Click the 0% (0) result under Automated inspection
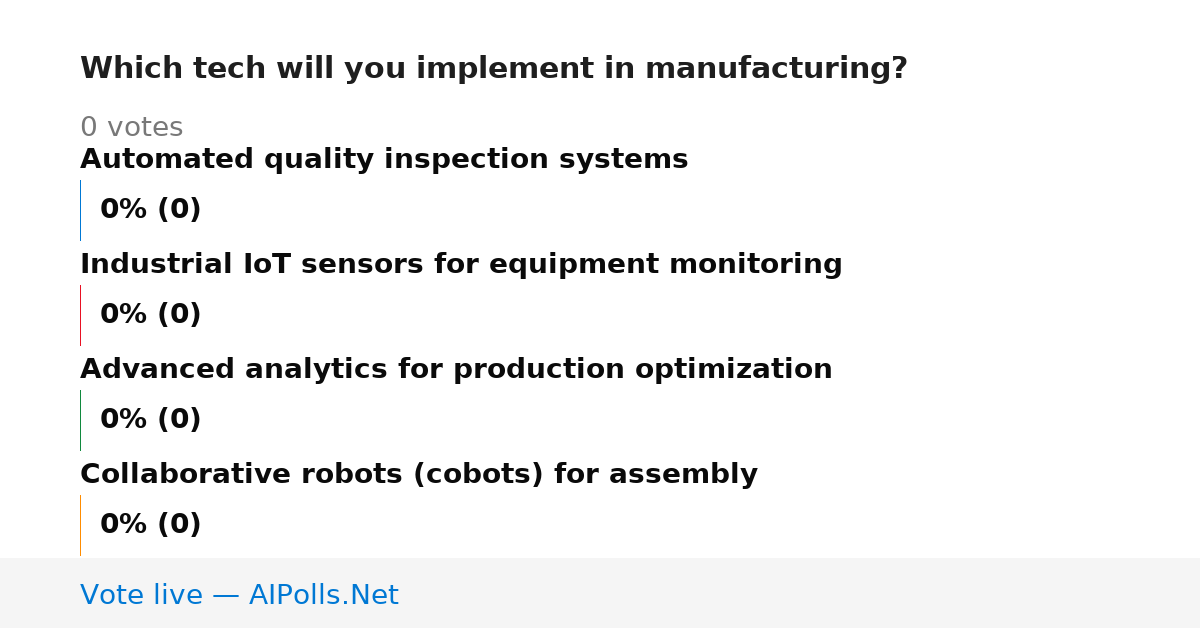The height and width of the screenshot is (628, 1200). [151, 210]
